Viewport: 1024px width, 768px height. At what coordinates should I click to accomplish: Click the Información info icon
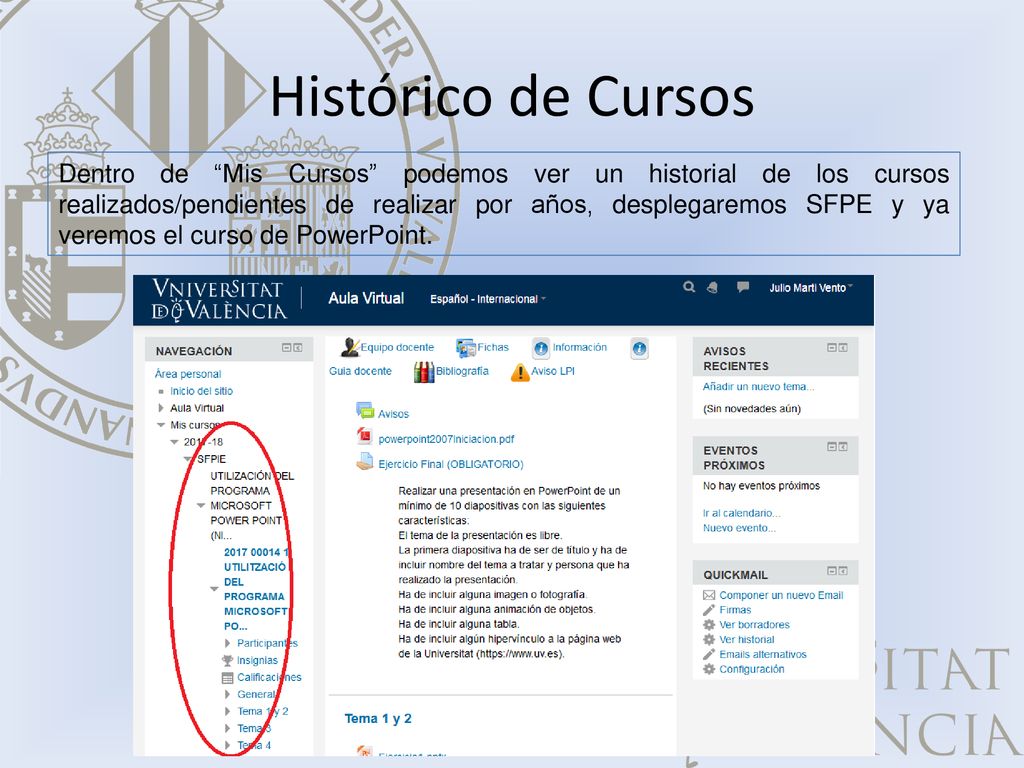pos(541,348)
